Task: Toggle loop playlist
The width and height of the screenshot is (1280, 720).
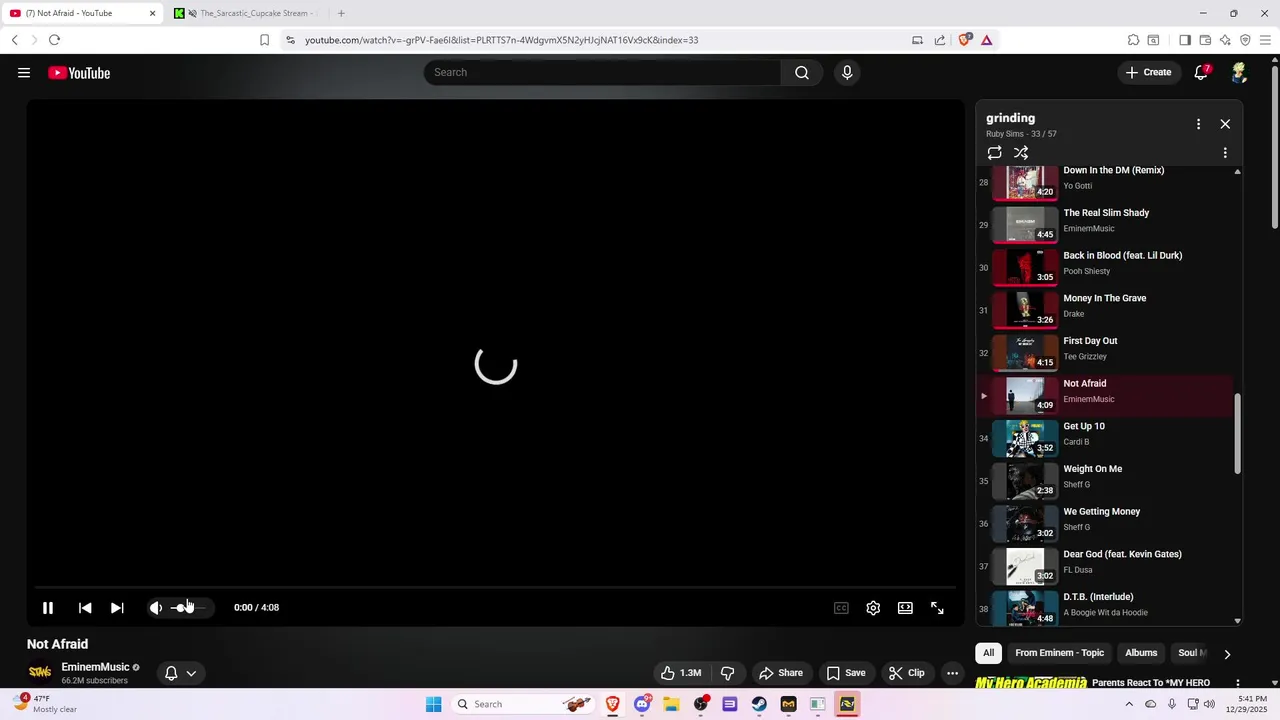Action: pos(994,153)
